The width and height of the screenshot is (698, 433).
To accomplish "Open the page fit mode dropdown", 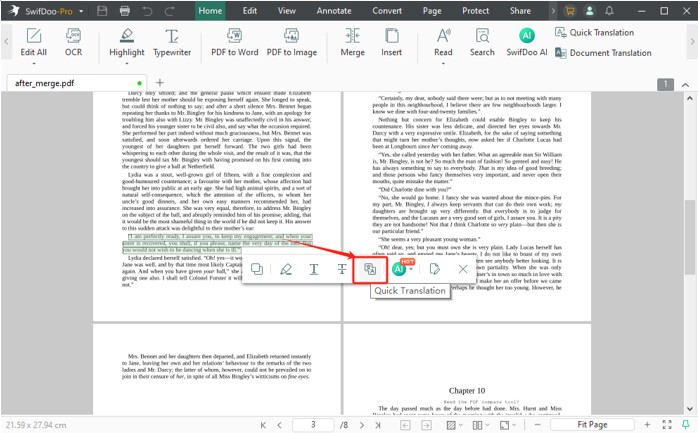I will [x=507, y=425].
